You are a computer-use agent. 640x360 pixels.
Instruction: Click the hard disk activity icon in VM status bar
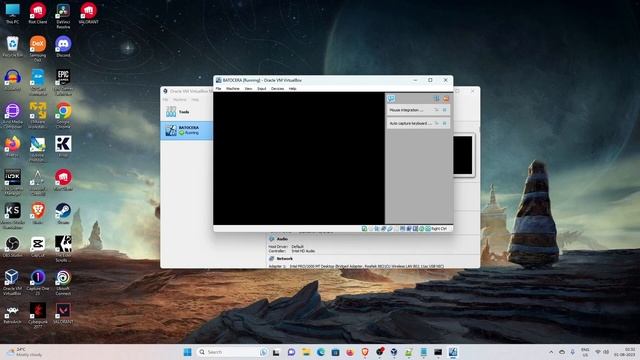tap(364, 229)
